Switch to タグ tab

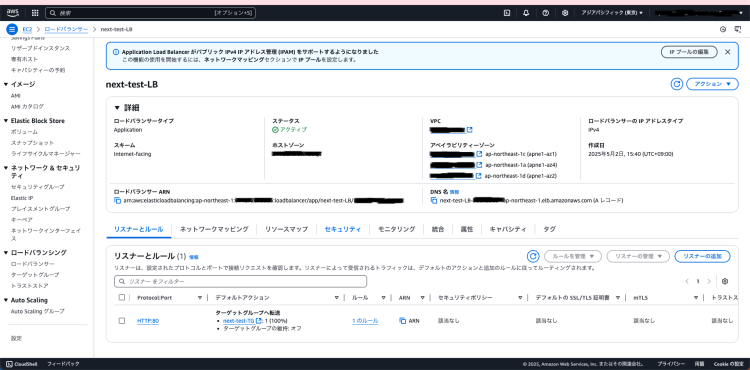tap(550, 229)
